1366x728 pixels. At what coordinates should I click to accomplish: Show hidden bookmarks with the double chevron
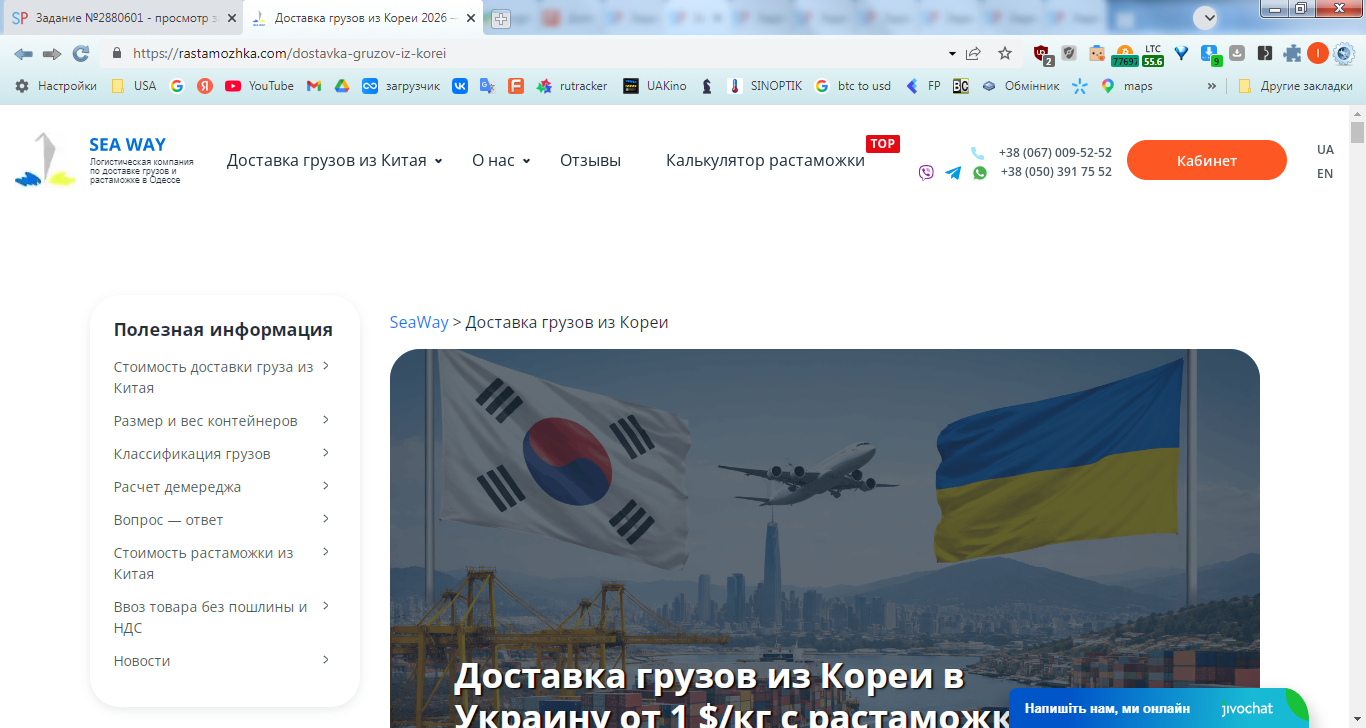coord(1212,86)
